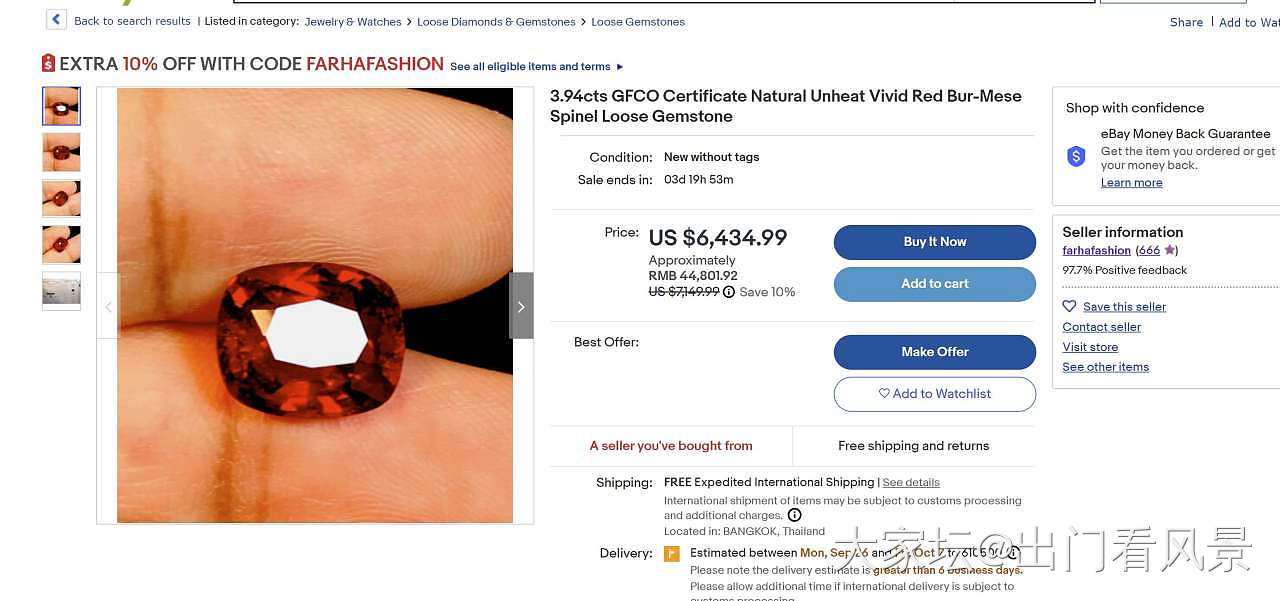Click the next image arrow on gallery
Screen dimensions: 1280x601
[x=521, y=306]
